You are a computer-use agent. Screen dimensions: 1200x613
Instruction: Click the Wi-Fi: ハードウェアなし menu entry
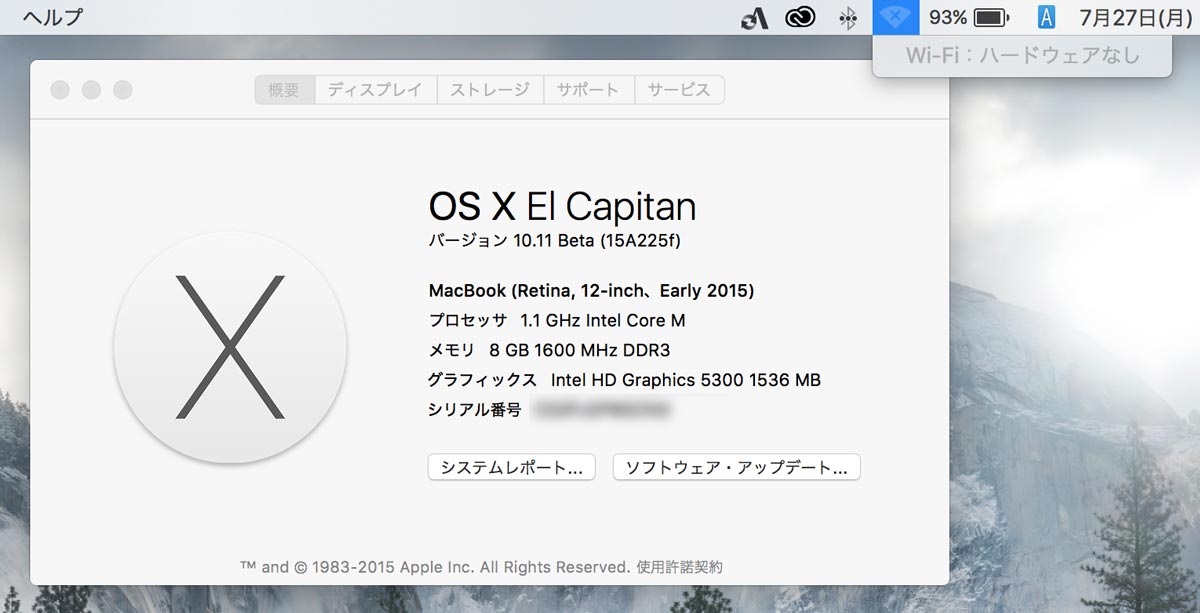(1022, 55)
